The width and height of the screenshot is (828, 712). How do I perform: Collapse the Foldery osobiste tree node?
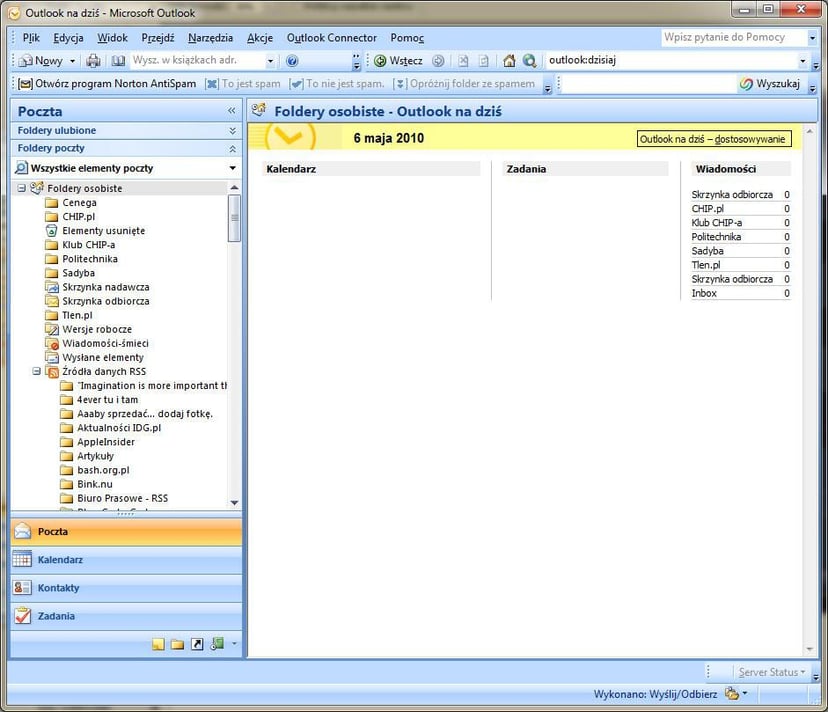coord(21,188)
